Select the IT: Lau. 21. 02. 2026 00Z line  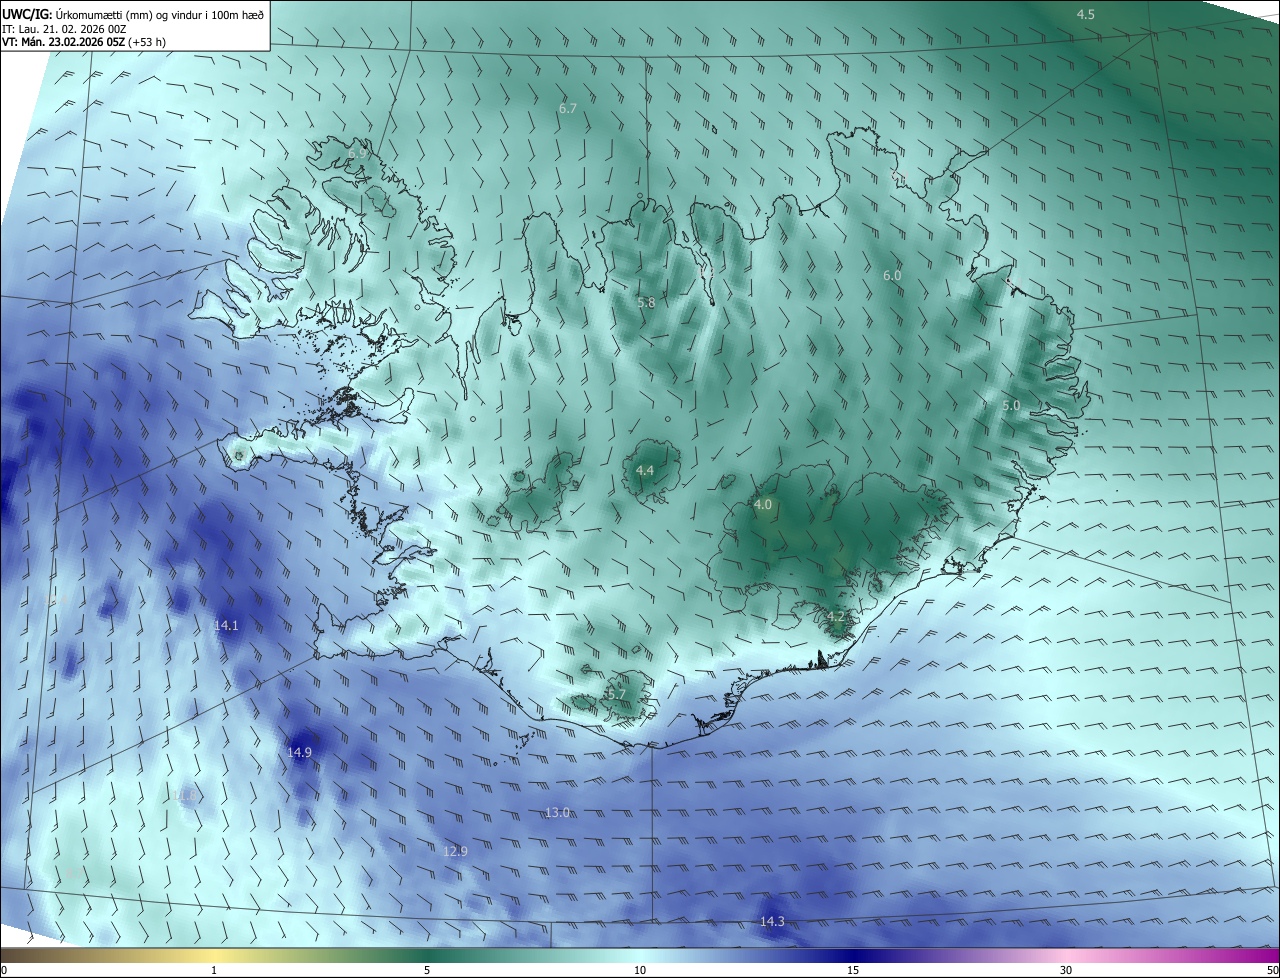(63, 29)
